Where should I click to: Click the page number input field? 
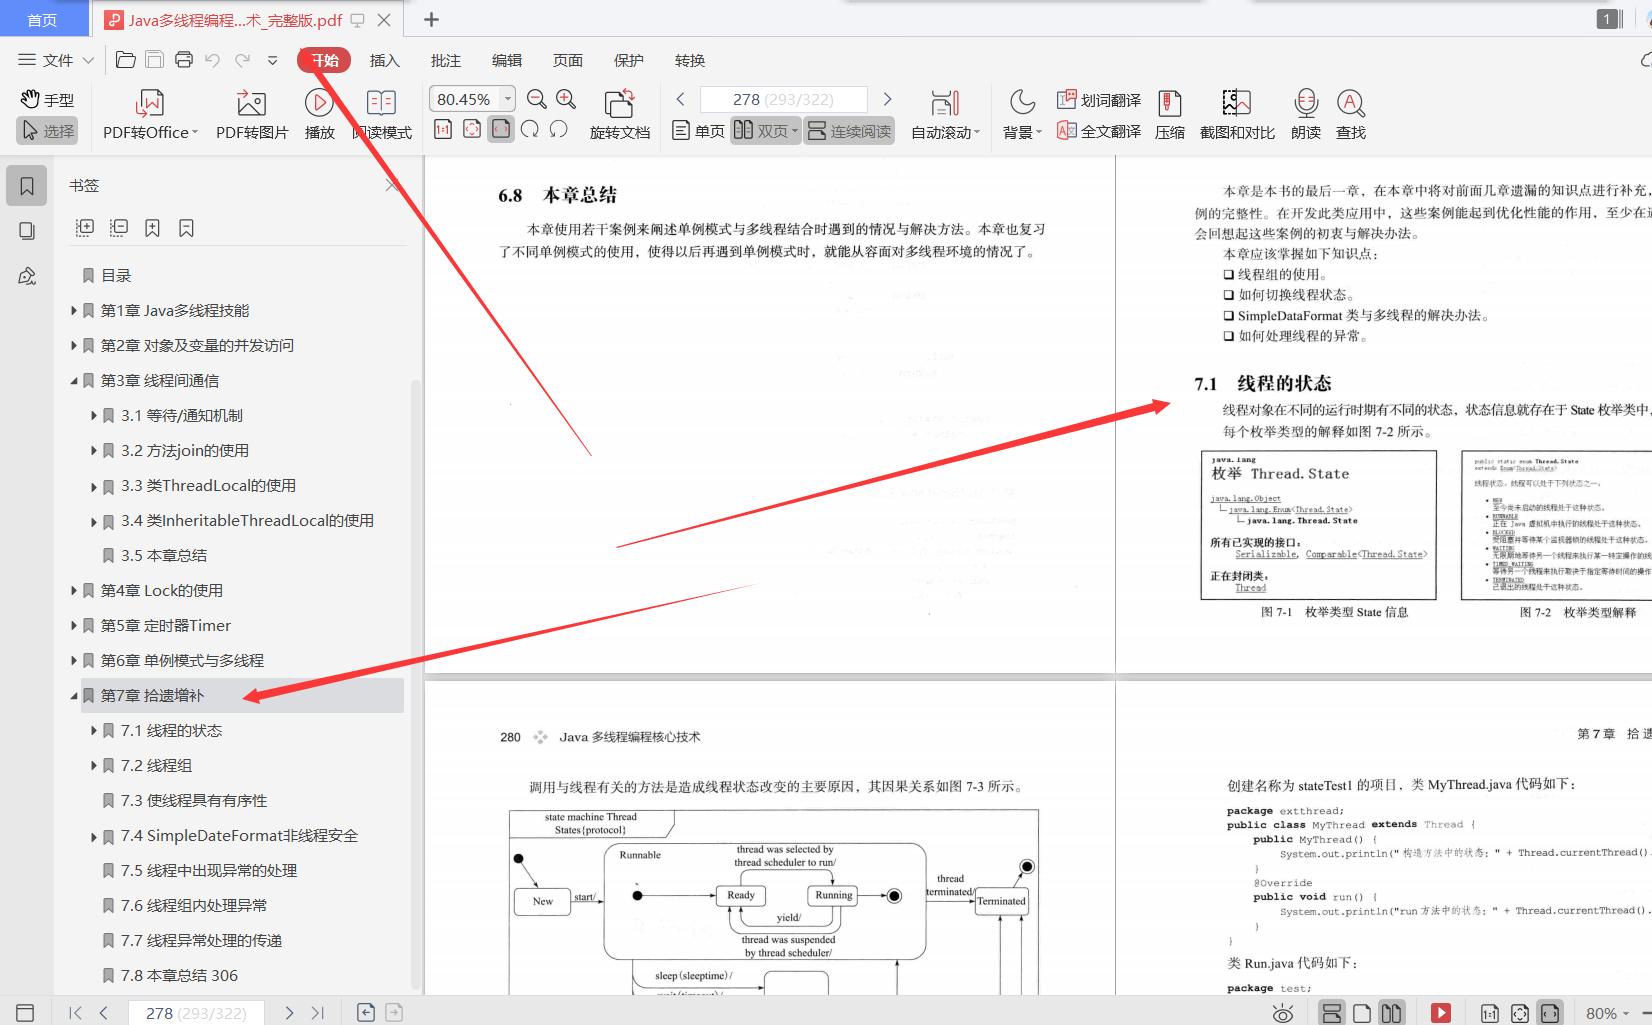(x=783, y=99)
